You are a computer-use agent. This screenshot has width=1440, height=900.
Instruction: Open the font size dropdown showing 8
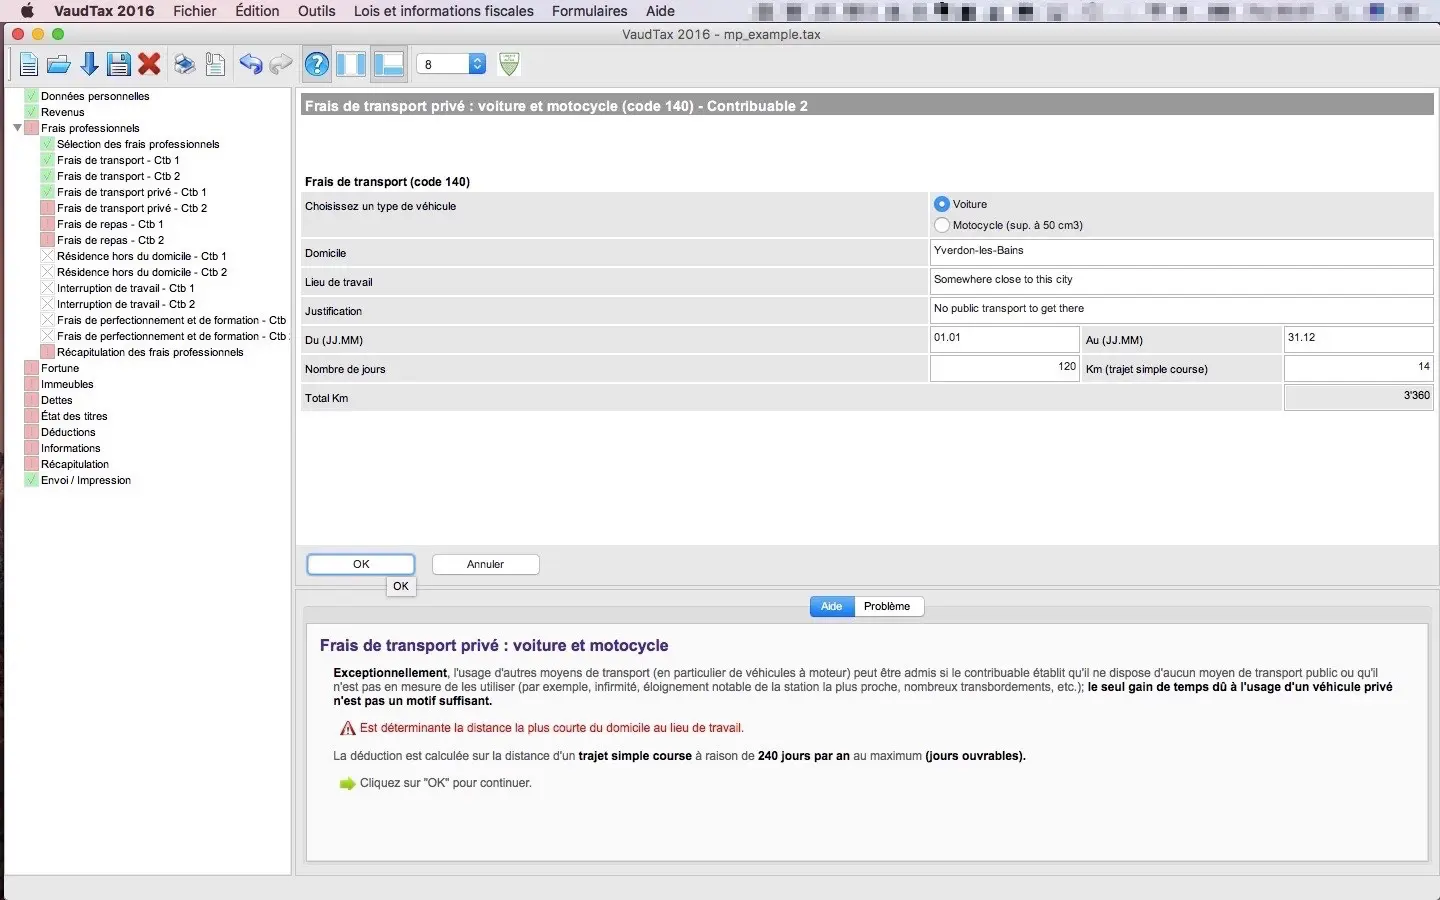(451, 64)
